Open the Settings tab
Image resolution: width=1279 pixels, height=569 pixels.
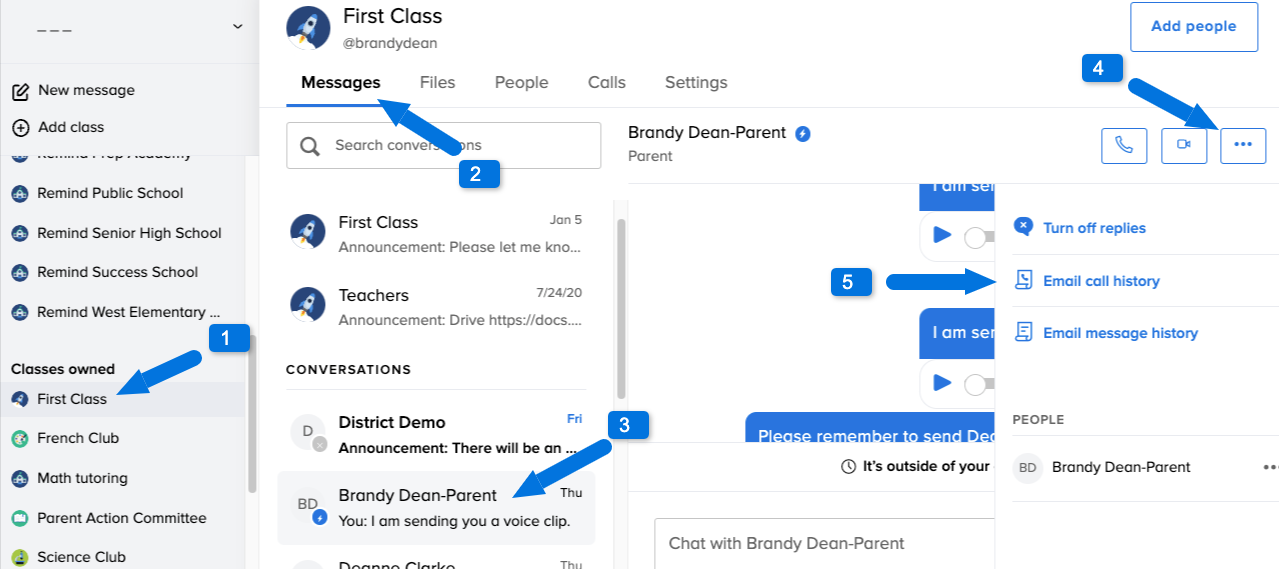click(x=696, y=83)
